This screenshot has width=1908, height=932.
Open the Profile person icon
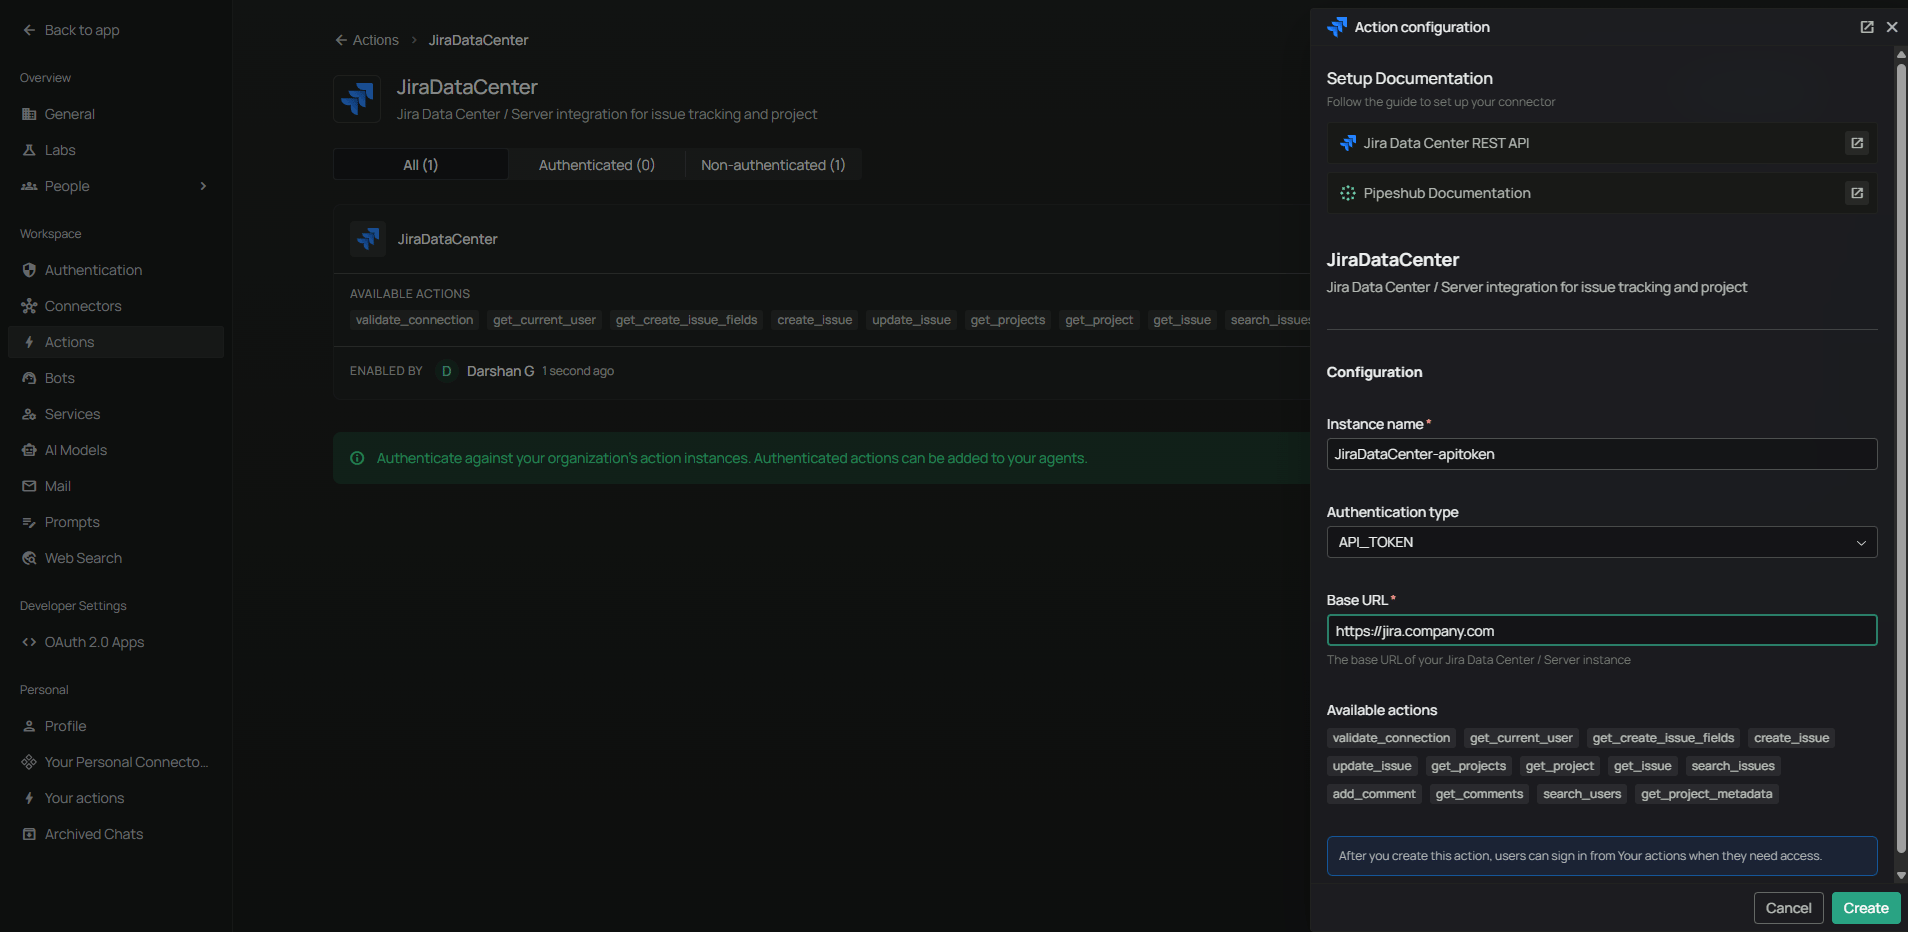[29, 726]
